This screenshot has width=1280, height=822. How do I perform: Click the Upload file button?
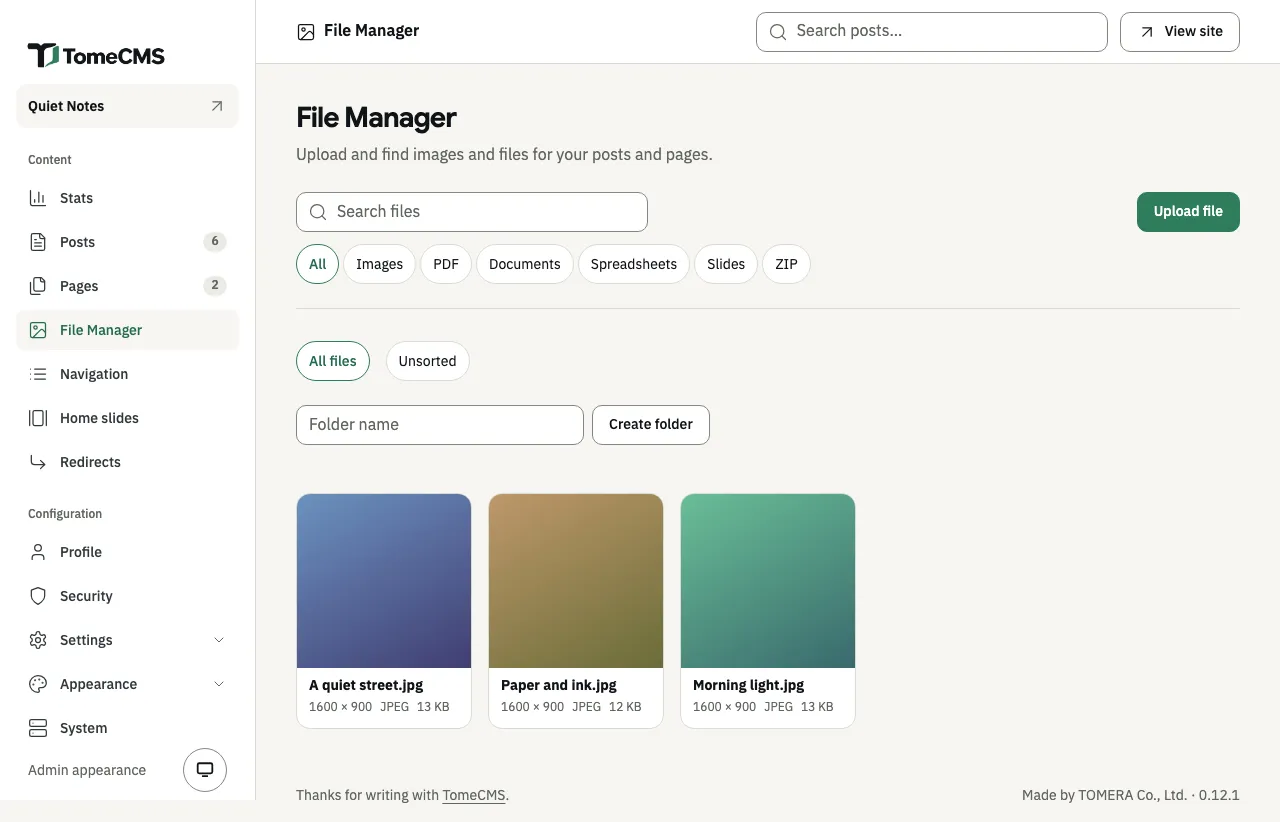pyautogui.click(x=1188, y=212)
